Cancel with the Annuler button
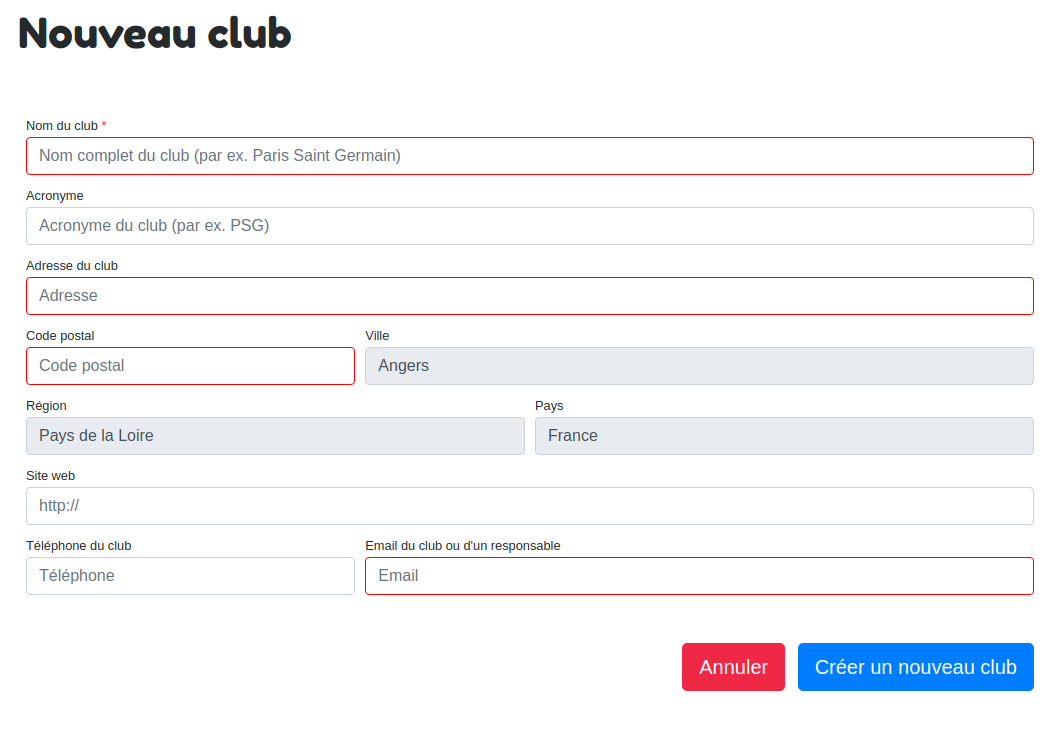 [x=733, y=667]
